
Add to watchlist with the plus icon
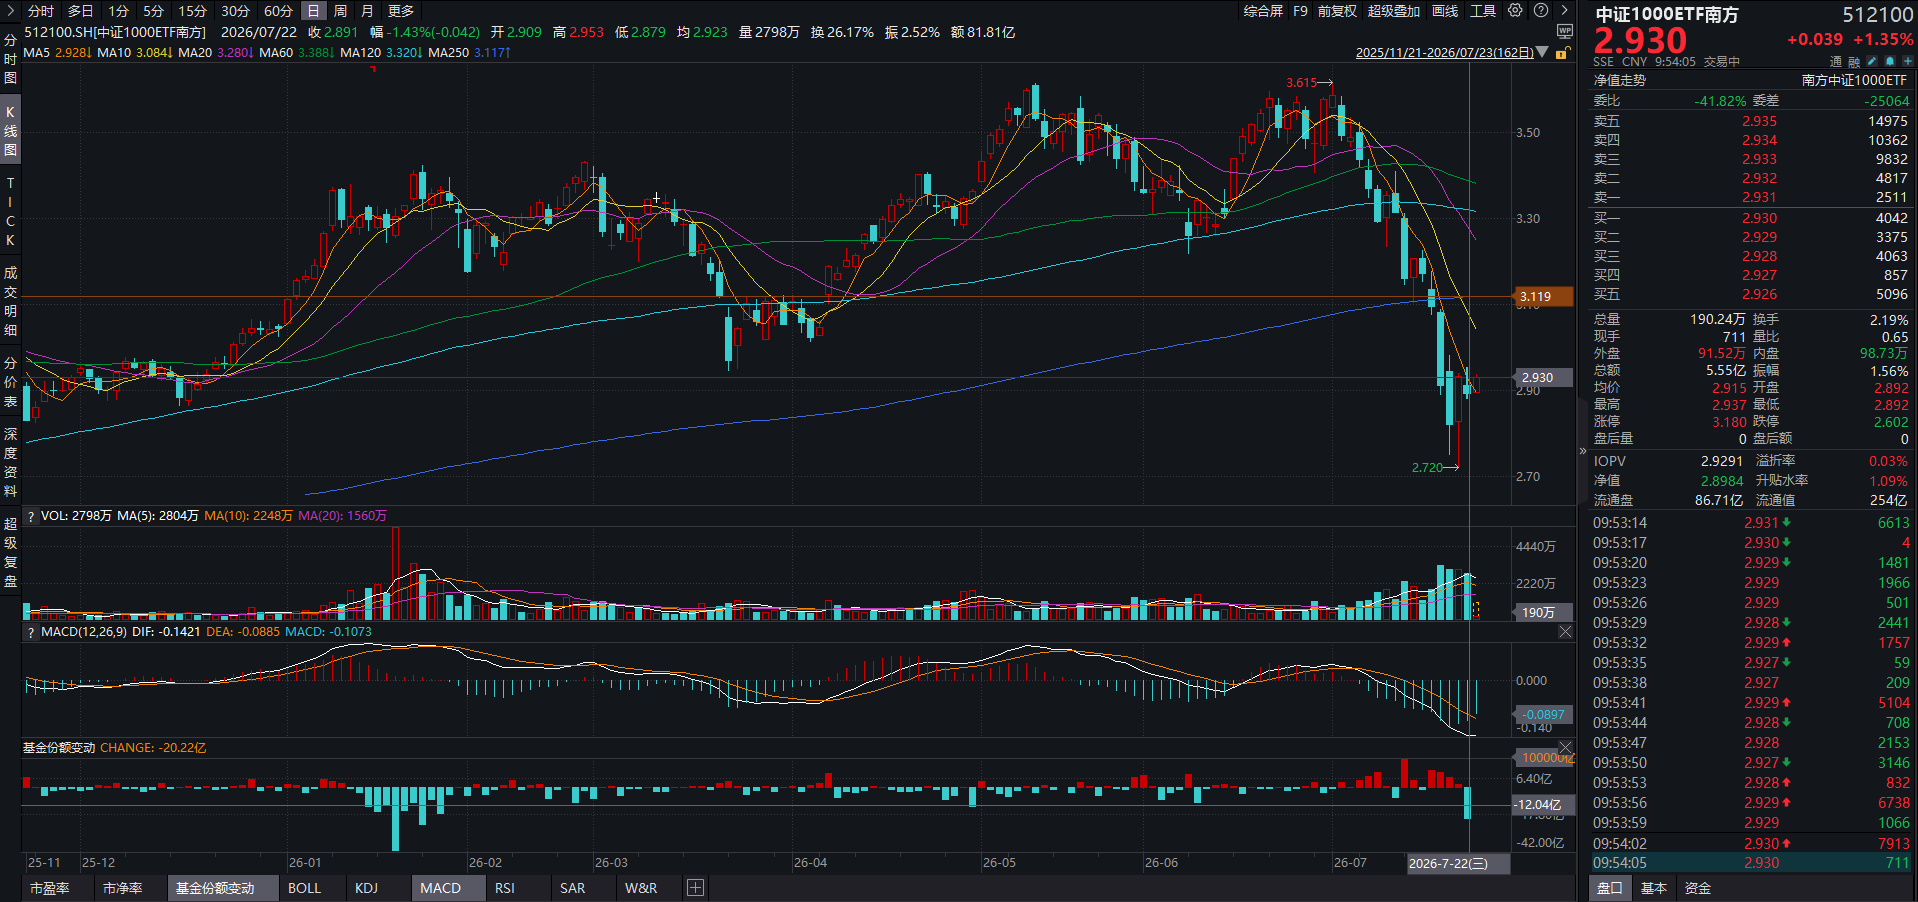[1907, 62]
